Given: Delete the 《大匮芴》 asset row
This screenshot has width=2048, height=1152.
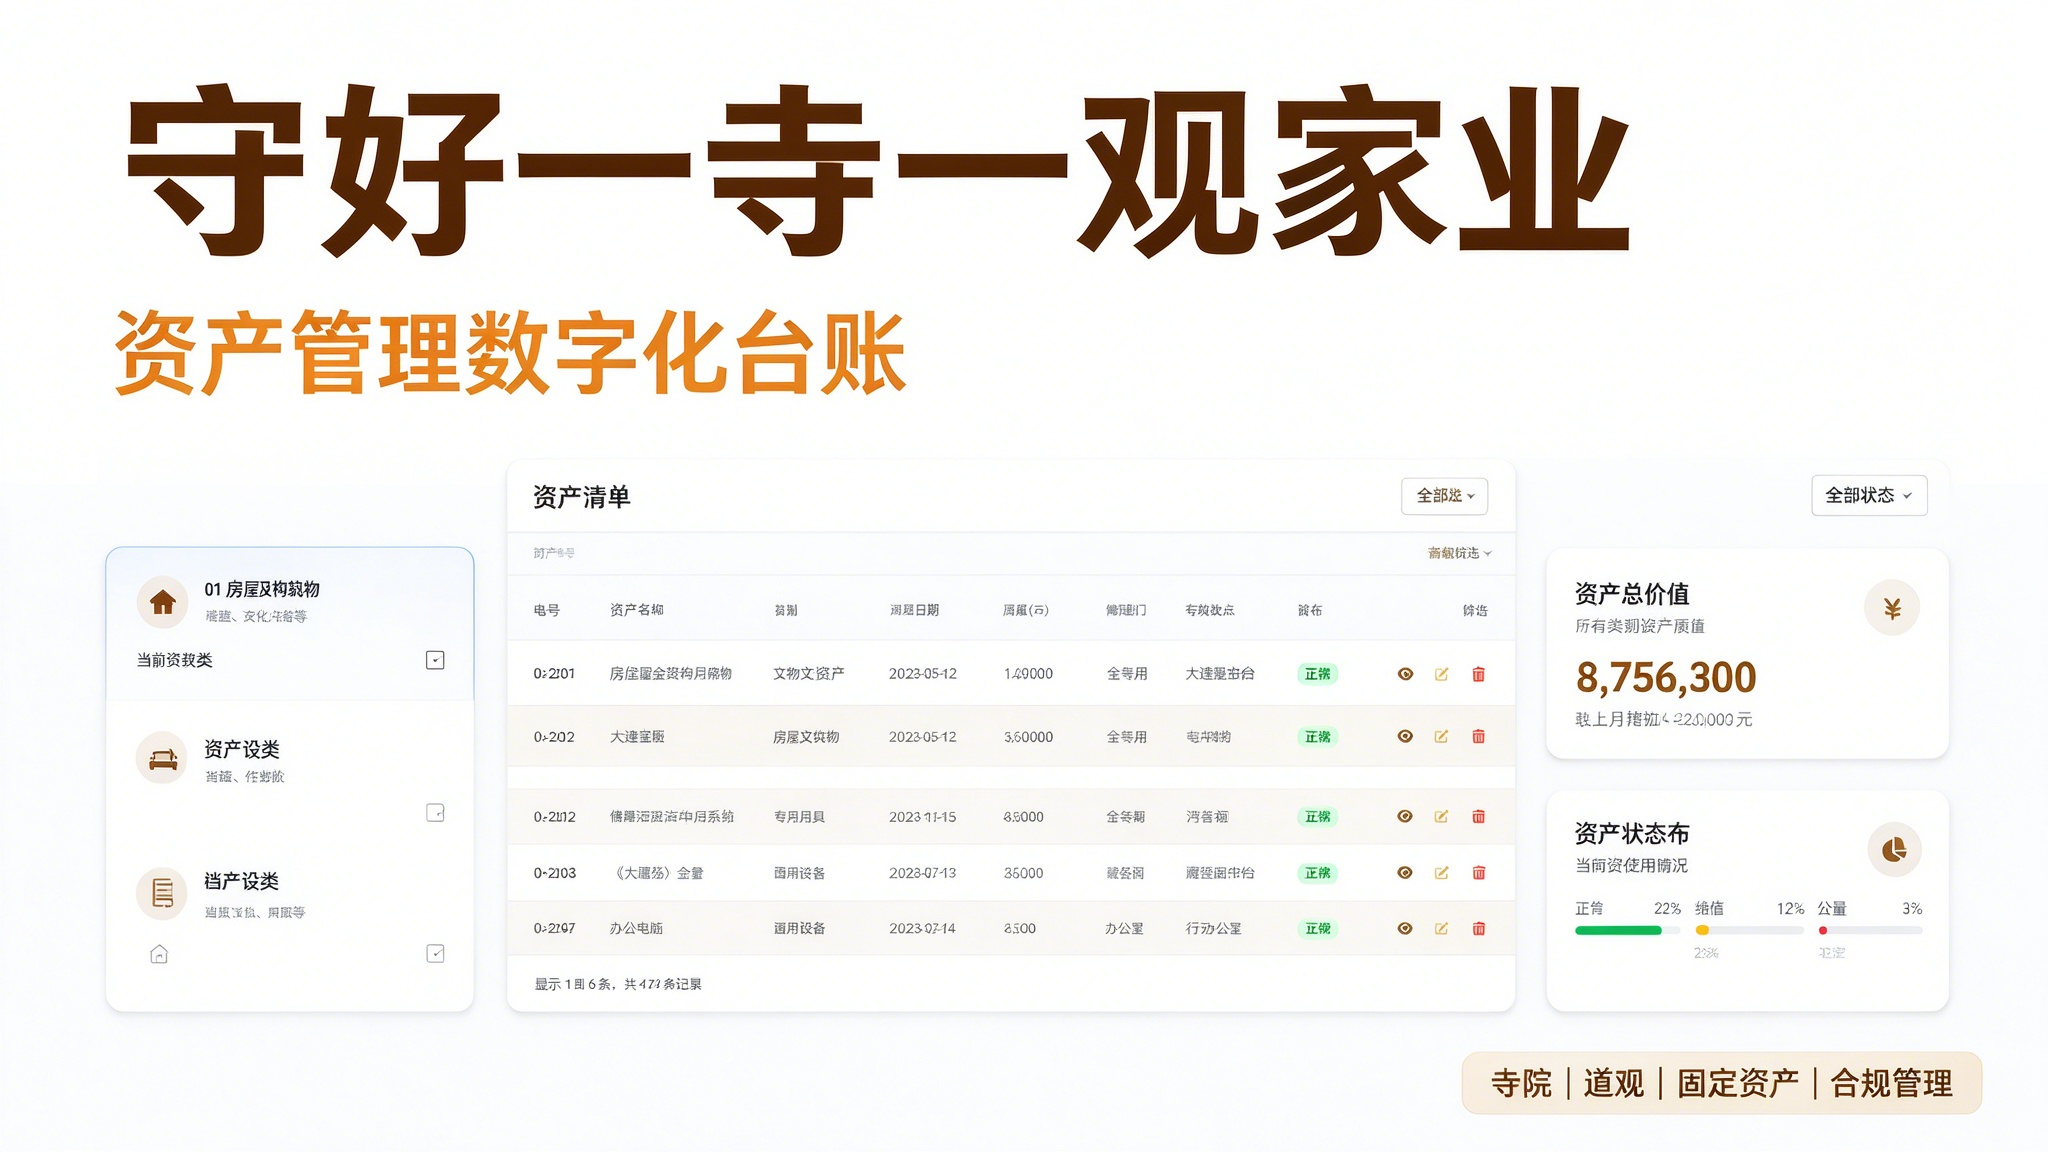Looking at the screenshot, I should point(1478,873).
